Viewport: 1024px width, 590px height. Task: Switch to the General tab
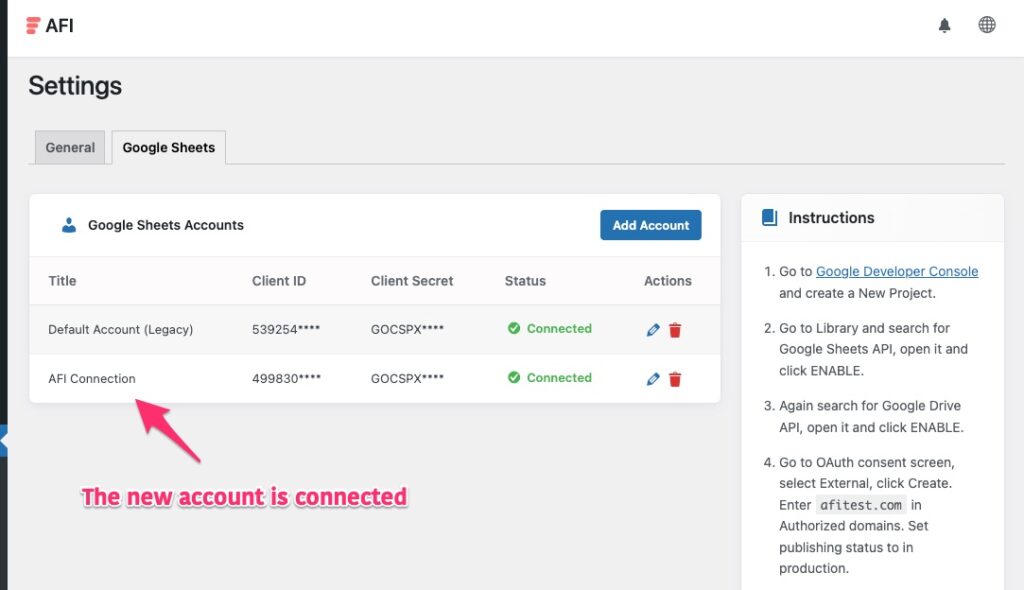click(70, 147)
